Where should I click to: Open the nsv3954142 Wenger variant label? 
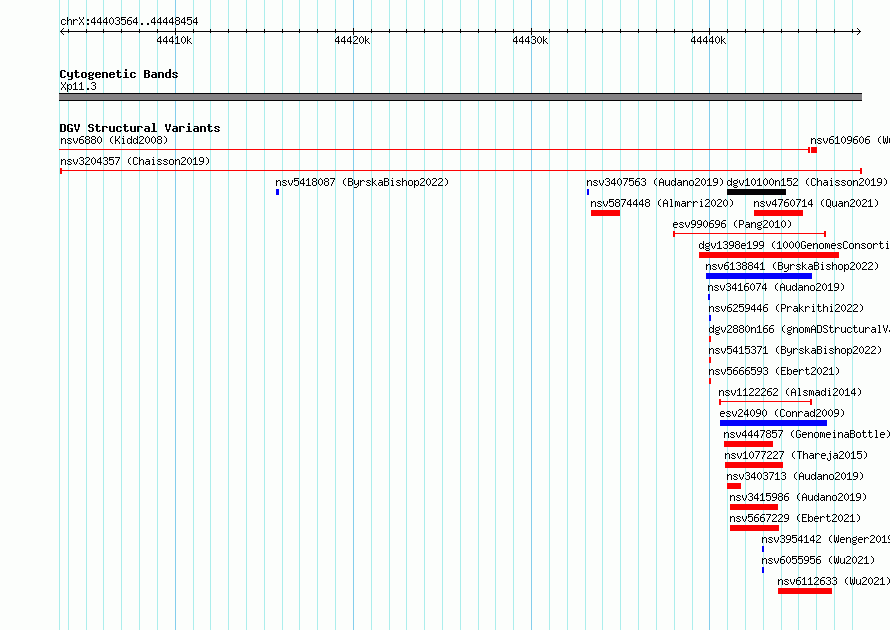coord(826,539)
